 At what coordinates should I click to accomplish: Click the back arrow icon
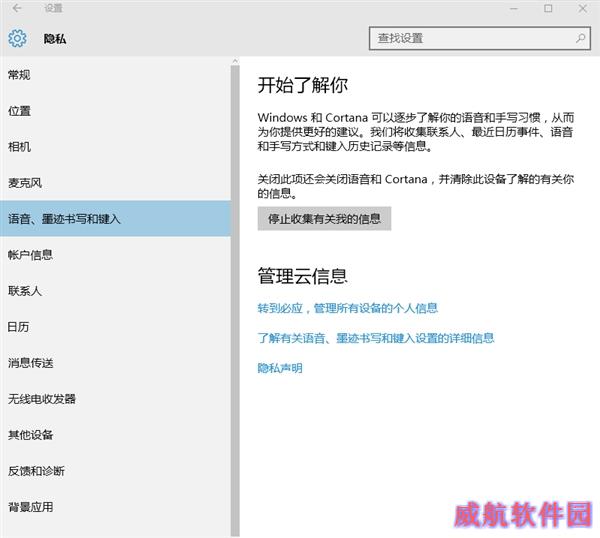[x=17, y=8]
